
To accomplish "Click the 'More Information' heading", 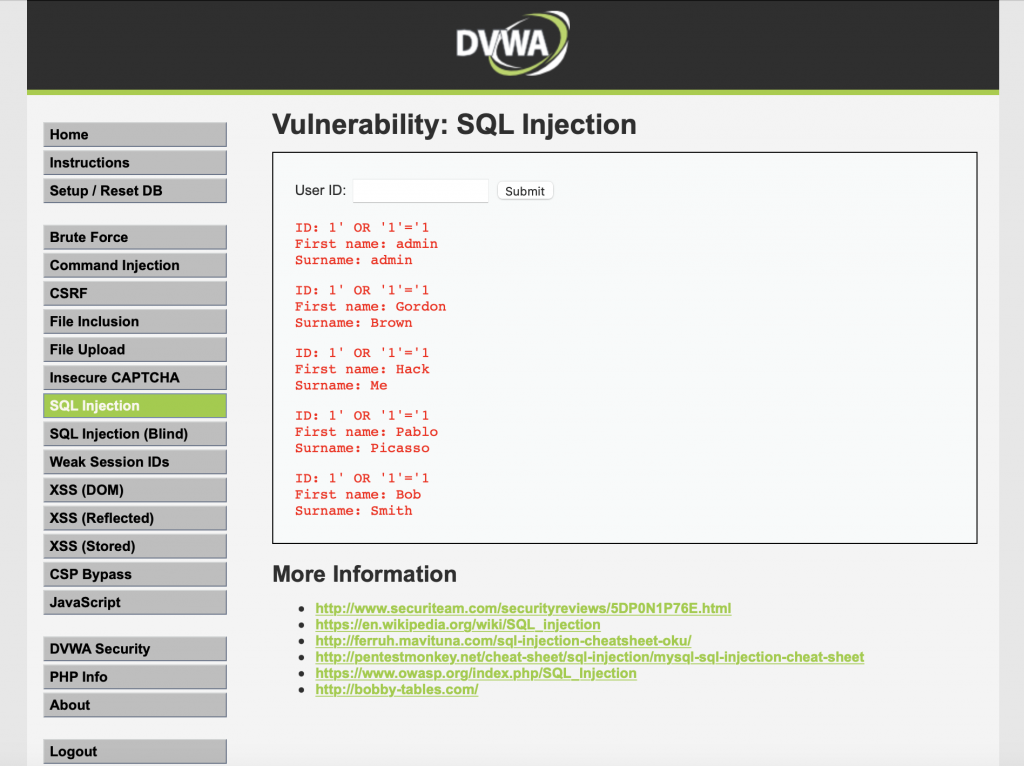I will 364,574.
